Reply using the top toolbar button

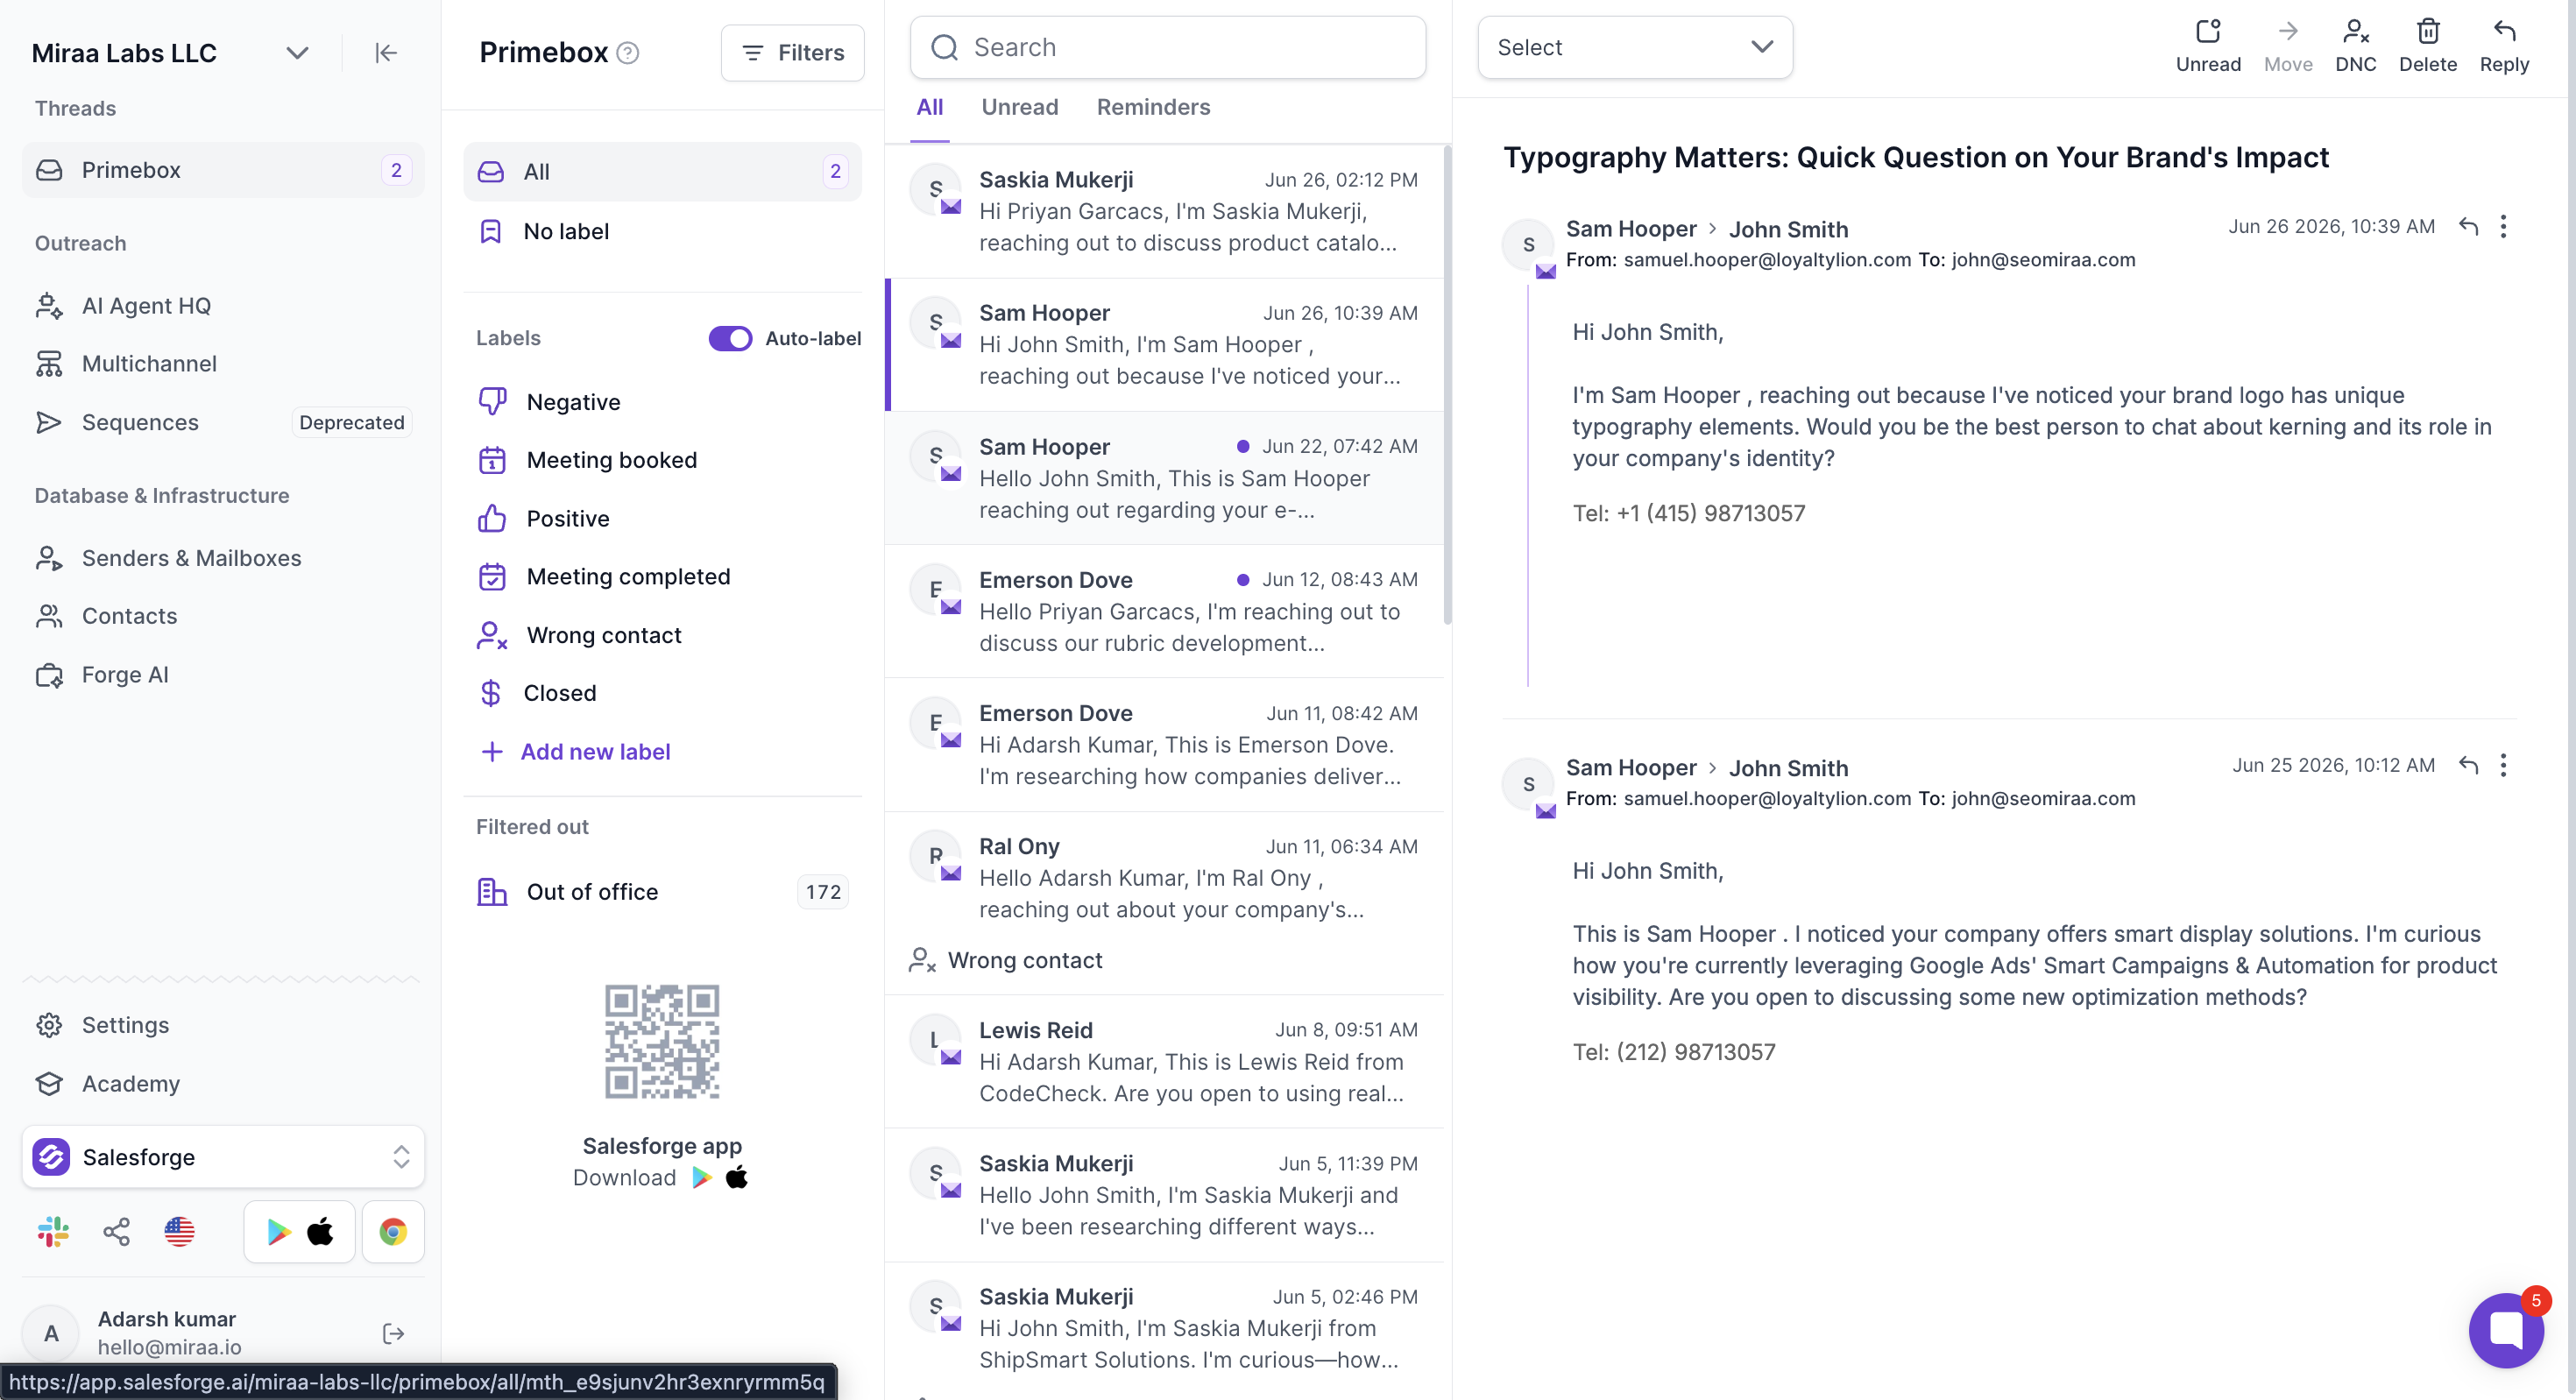(x=2503, y=46)
